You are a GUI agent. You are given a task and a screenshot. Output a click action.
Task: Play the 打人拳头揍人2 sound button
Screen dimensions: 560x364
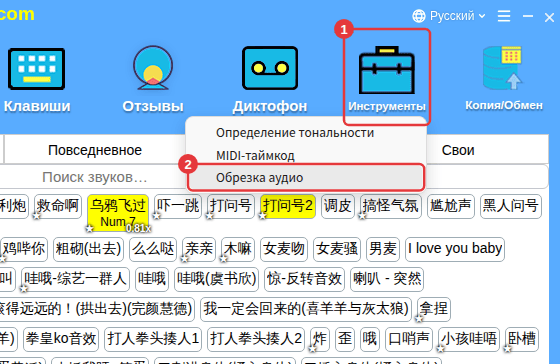point(256,339)
